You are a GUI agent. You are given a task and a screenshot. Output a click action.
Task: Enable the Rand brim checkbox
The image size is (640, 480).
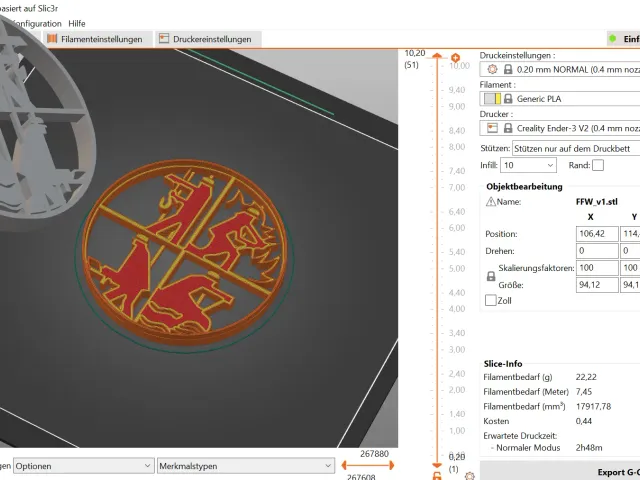pyautogui.click(x=598, y=165)
